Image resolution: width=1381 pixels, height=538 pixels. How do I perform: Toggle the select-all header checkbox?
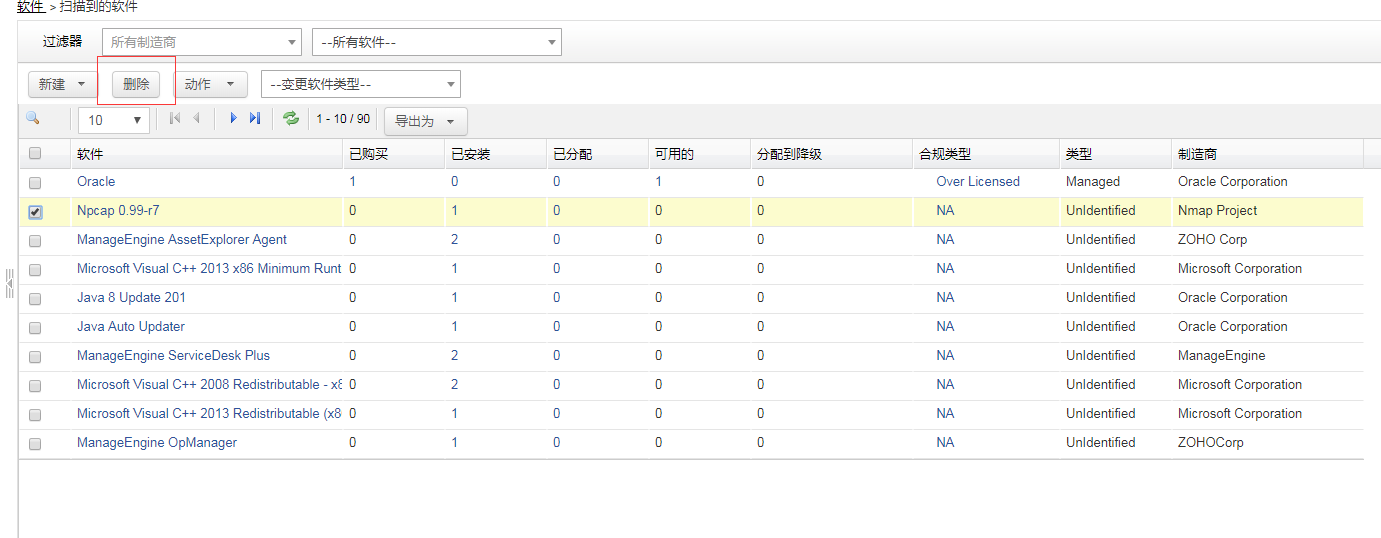click(x=35, y=154)
